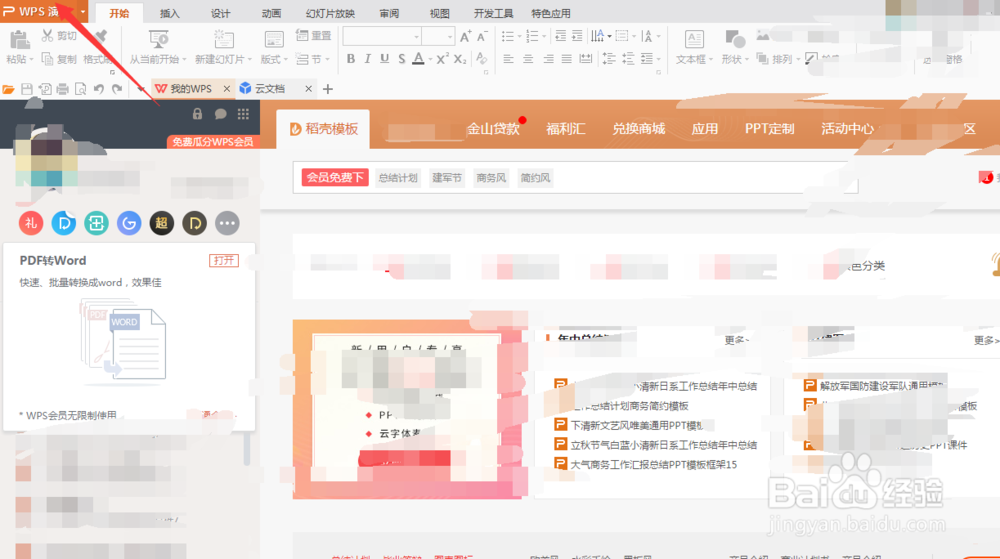The image size is (1000, 559).
Task: Select left text alignment
Action: coord(508,59)
